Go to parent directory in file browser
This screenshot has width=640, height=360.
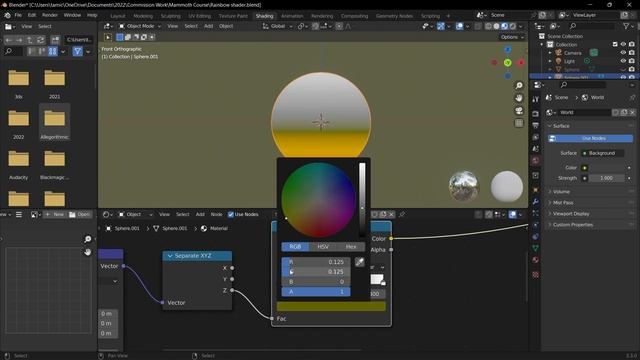30,40
